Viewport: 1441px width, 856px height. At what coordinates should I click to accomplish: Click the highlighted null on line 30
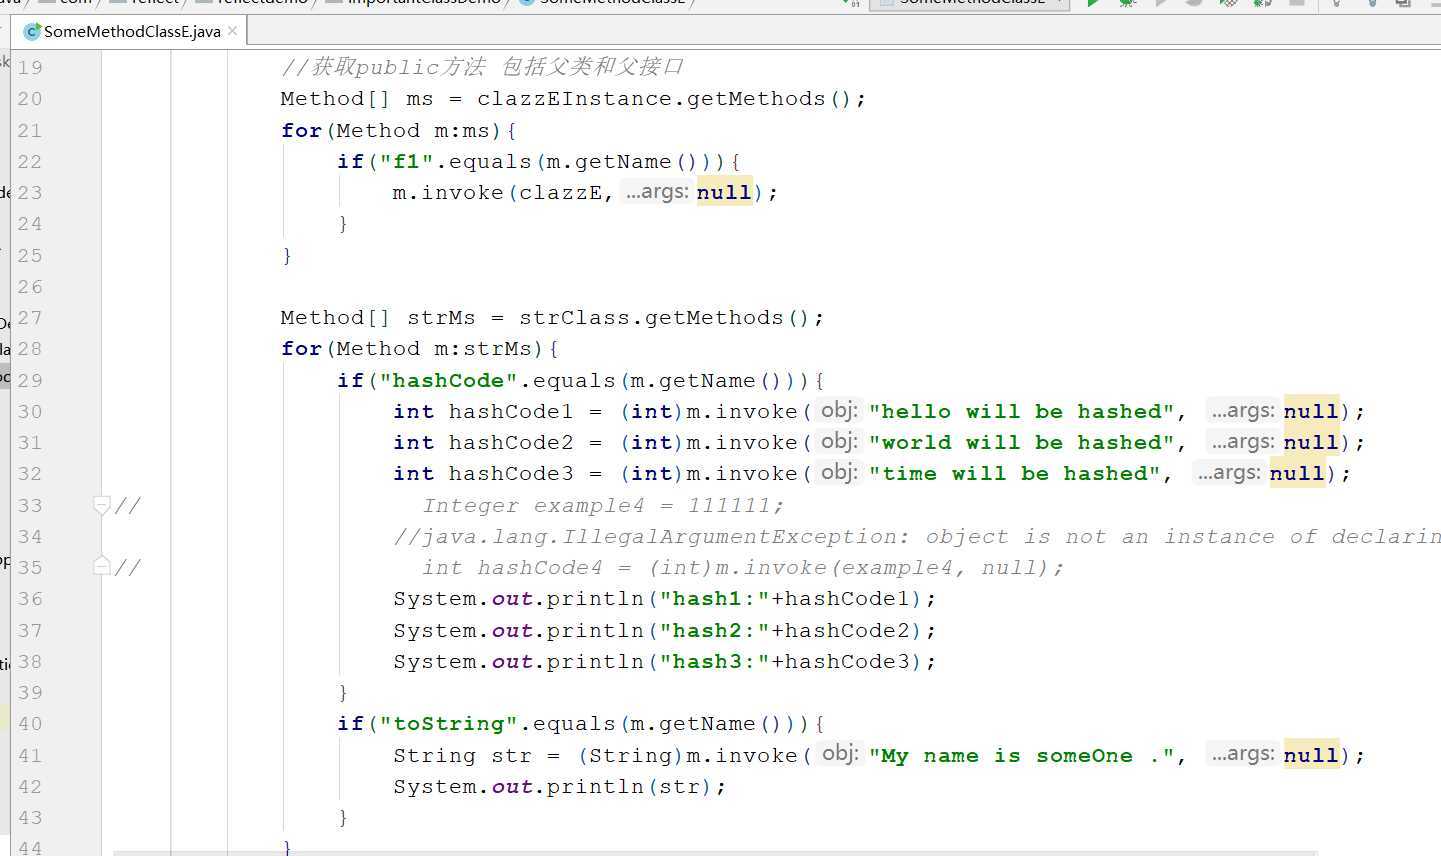[1311, 411]
